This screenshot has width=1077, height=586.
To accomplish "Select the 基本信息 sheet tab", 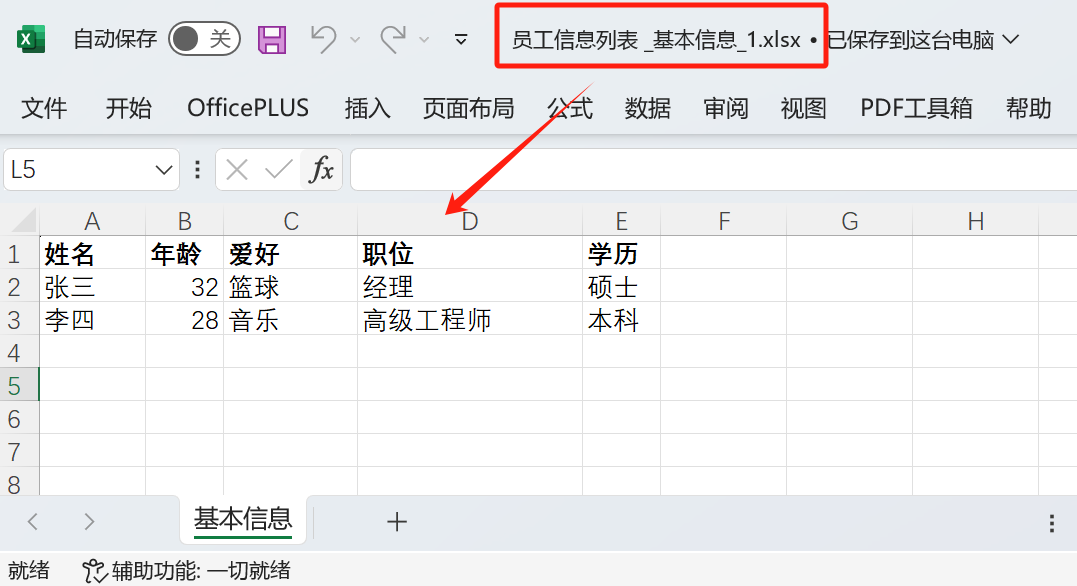I will click(x=242, y=521).
